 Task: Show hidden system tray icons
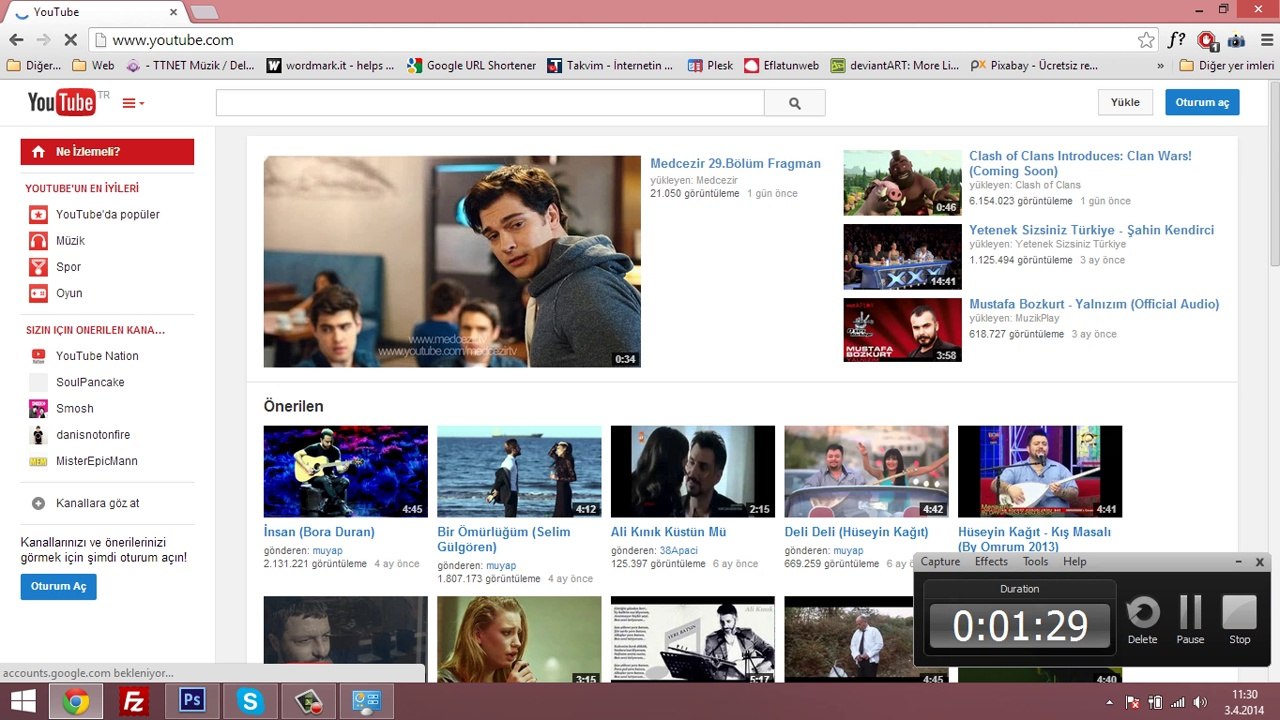coord(1109,702)
